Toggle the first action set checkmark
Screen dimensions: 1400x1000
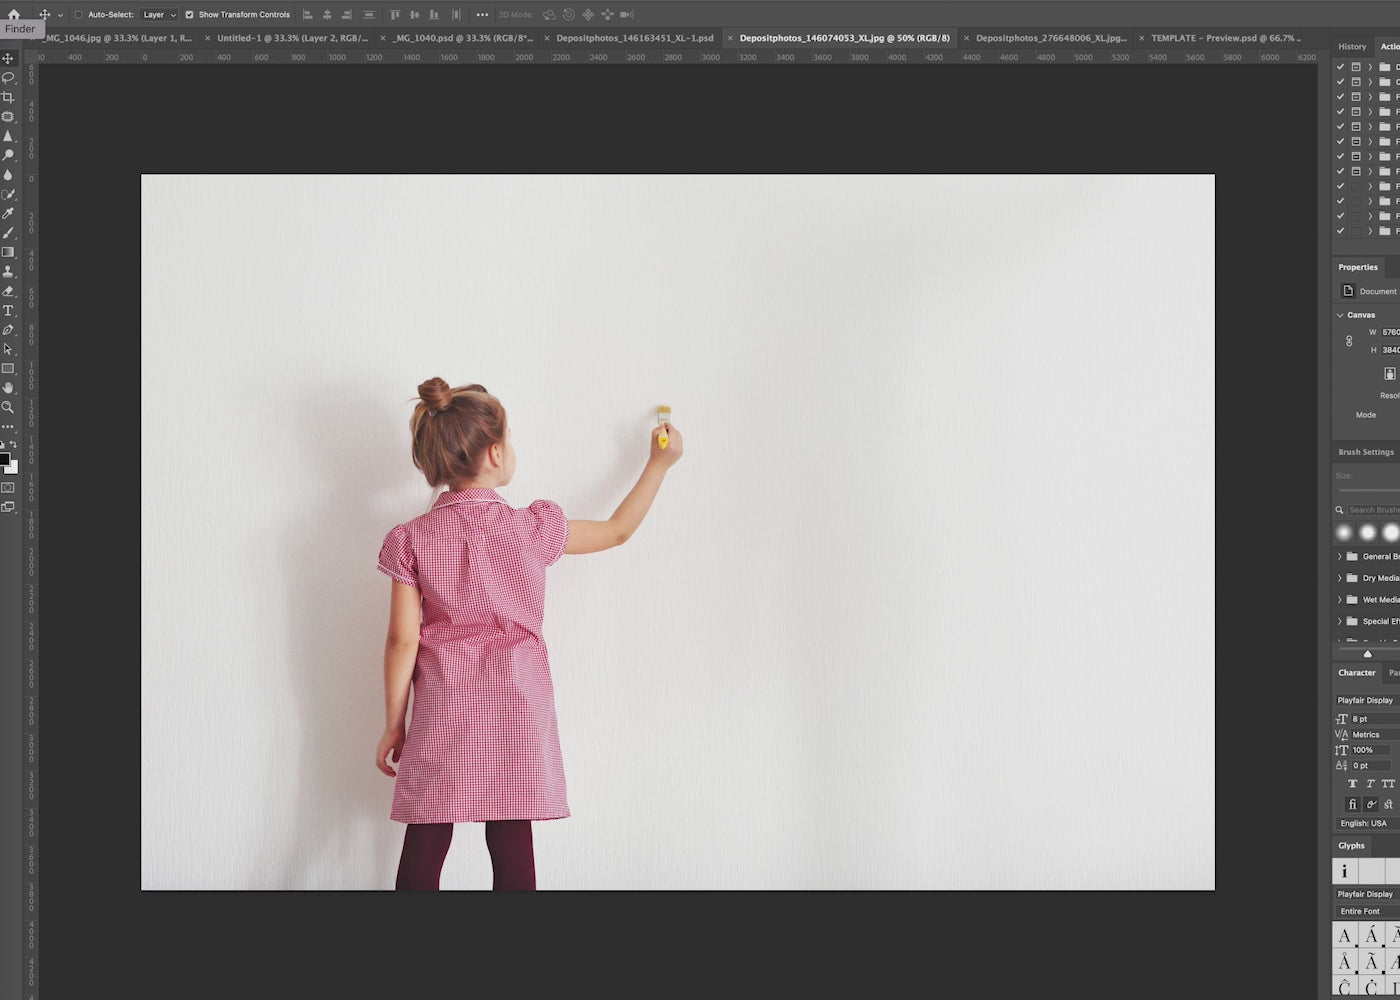point(1340,67)
